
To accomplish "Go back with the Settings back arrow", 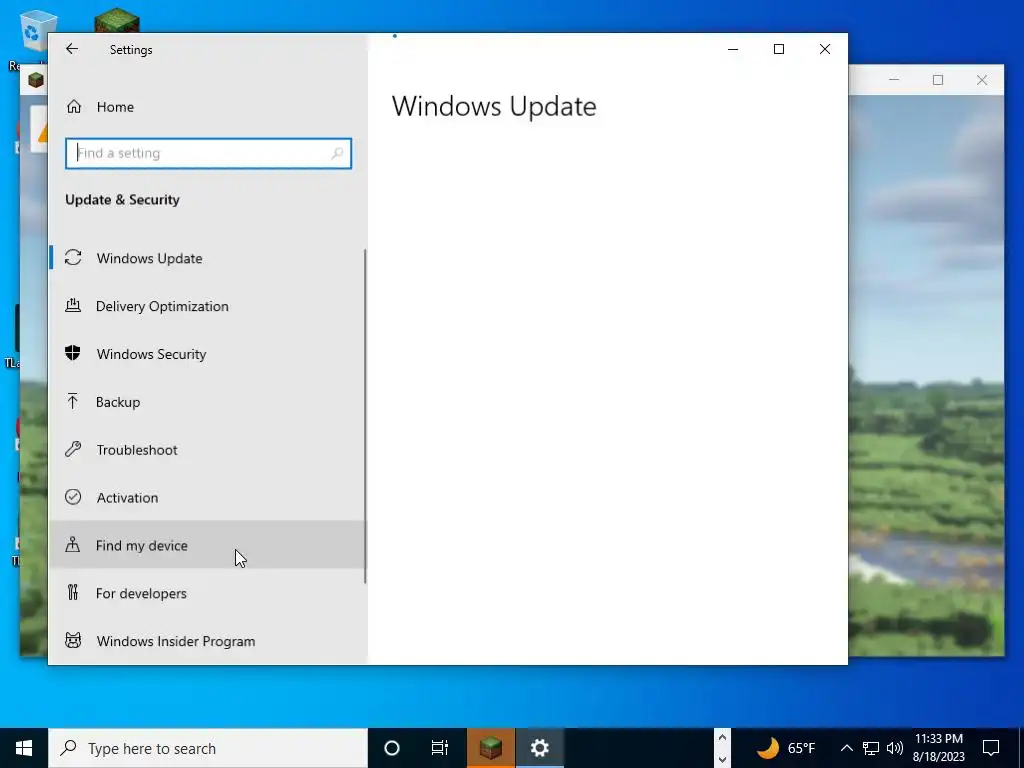I will [x=72, y=49].
